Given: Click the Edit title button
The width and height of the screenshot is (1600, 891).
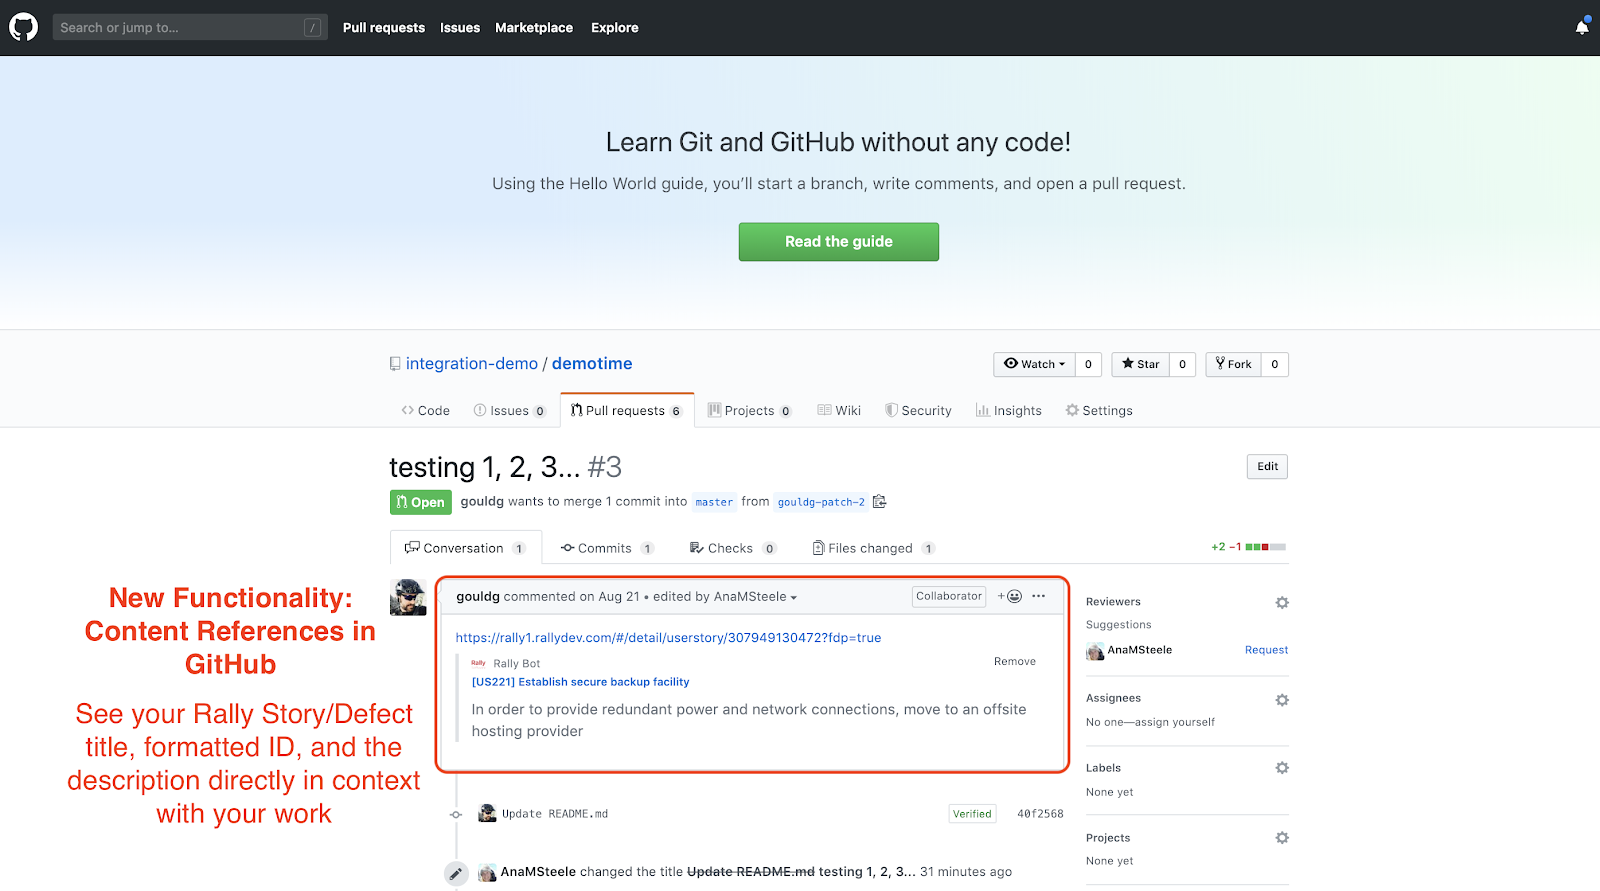Looking at the screenshot, I should (1267, 467).
